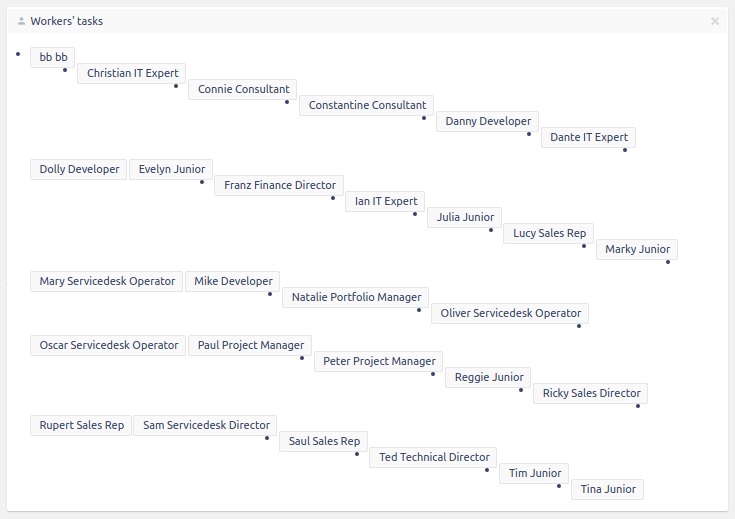Click Oliver Servicedesk Operator

pos(511,313)
